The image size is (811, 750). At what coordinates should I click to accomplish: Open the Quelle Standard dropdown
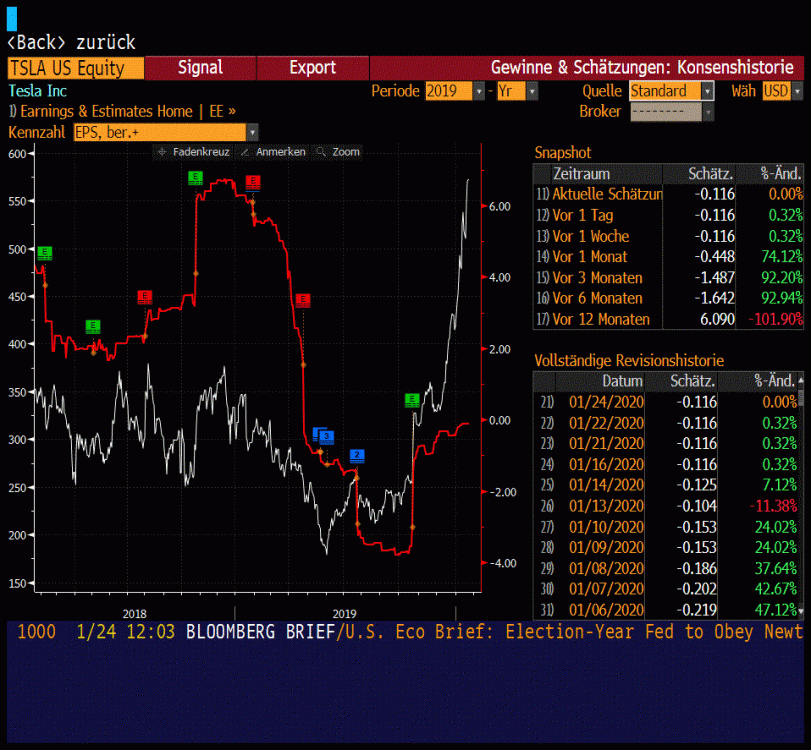707,91
